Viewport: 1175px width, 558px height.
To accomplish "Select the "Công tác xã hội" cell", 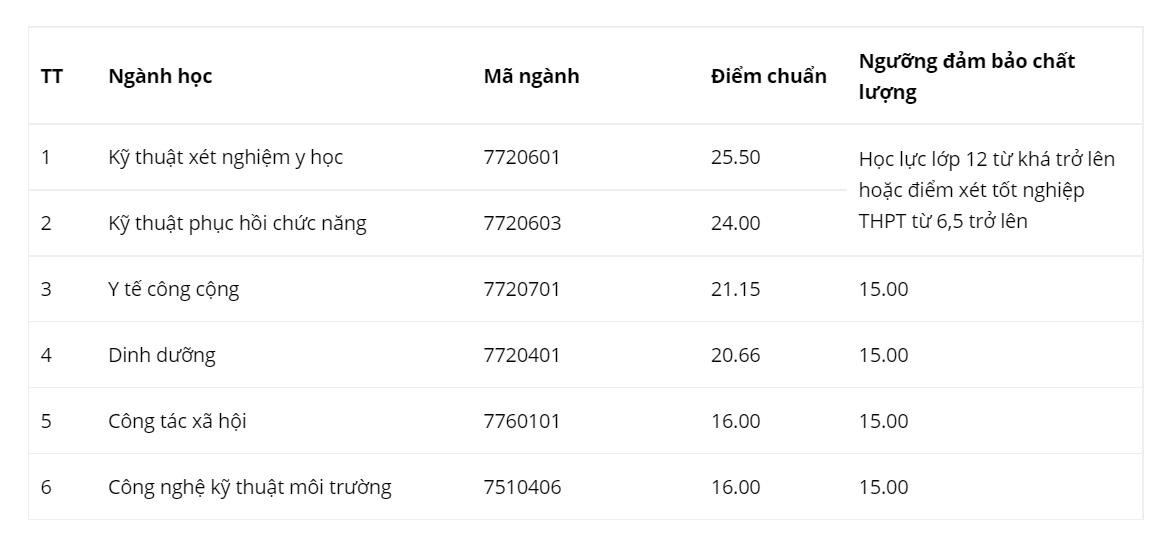I will 177,421.
